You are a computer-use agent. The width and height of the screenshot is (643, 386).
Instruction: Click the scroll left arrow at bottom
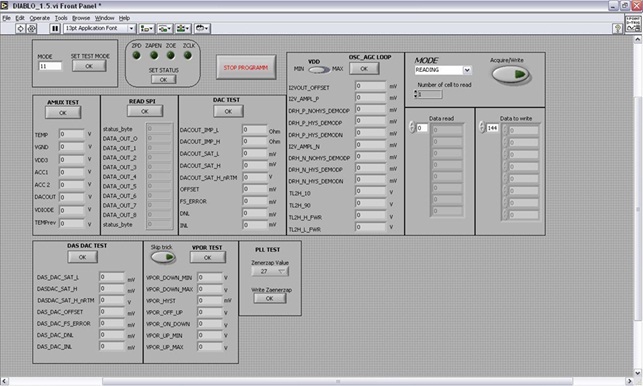[4, 381]
